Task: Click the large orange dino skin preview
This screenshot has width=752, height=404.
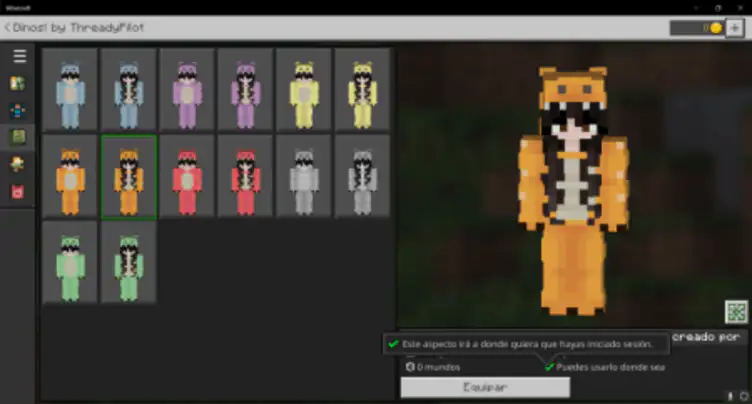Action: pos(573,190)
